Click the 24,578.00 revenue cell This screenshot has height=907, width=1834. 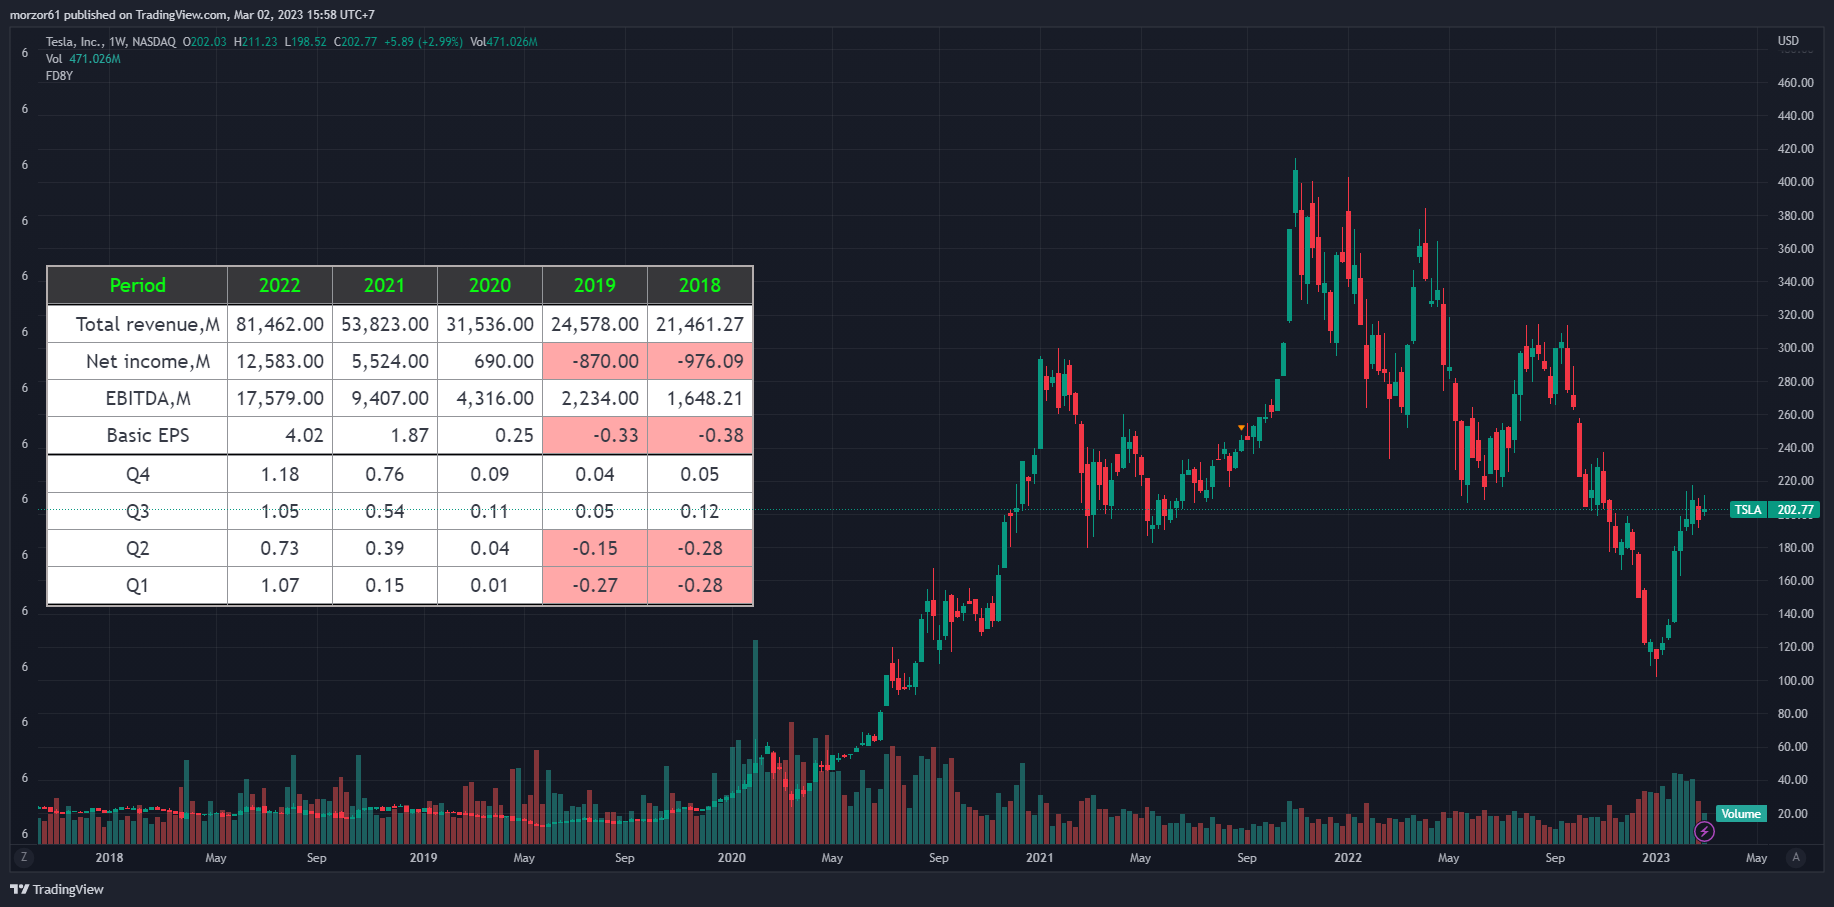[x=595, y=324]
